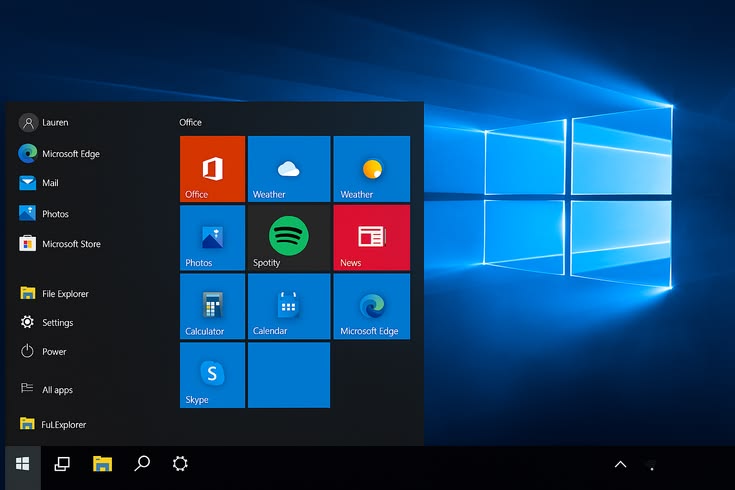The width and height of the screenshot is (735, 490).
Task: Open Microsoft Store from the app list
Action: pos(60,244)
